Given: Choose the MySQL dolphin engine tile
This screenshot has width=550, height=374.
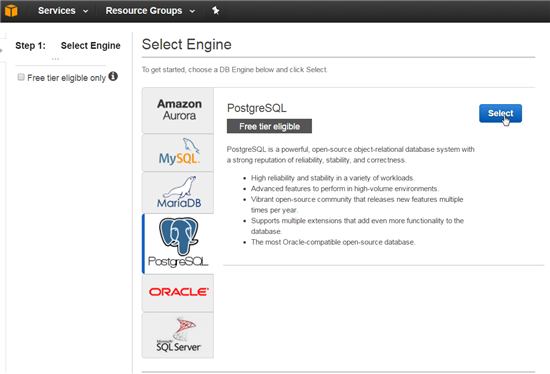Looking at the screenshot, I should (x=178, y=153).
